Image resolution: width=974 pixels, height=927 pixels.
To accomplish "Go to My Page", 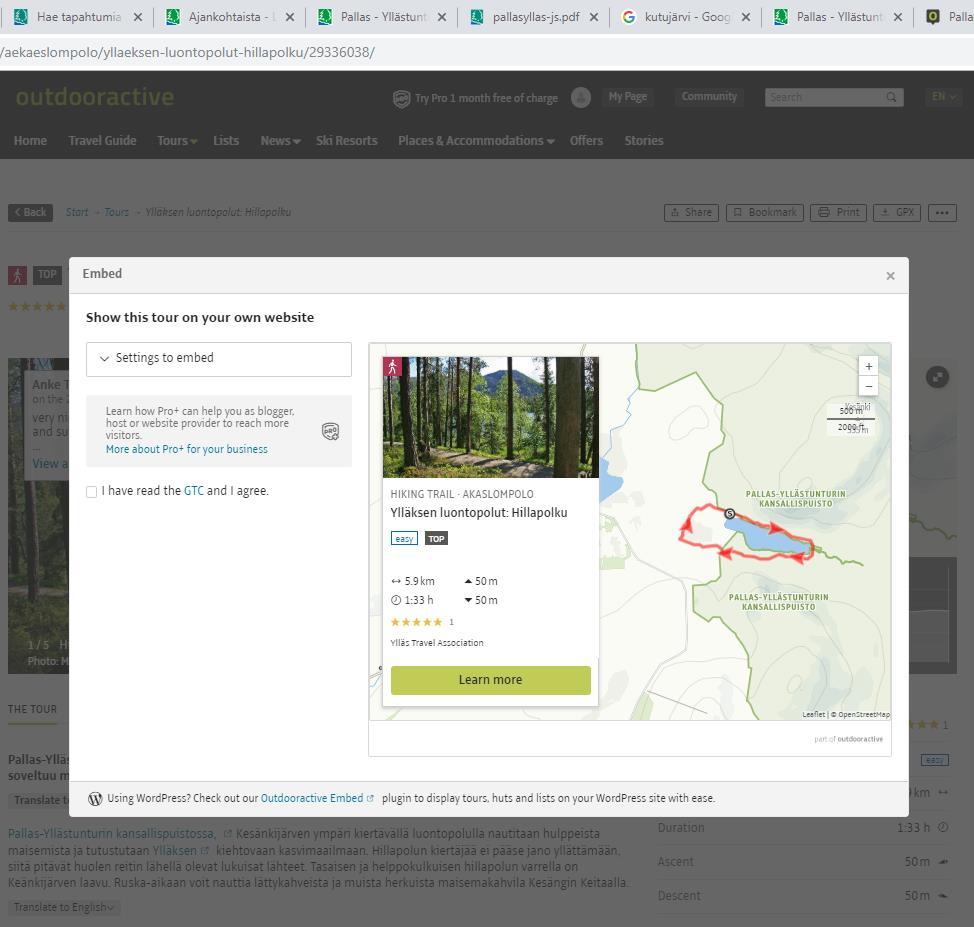I will [x=627, y=97].
